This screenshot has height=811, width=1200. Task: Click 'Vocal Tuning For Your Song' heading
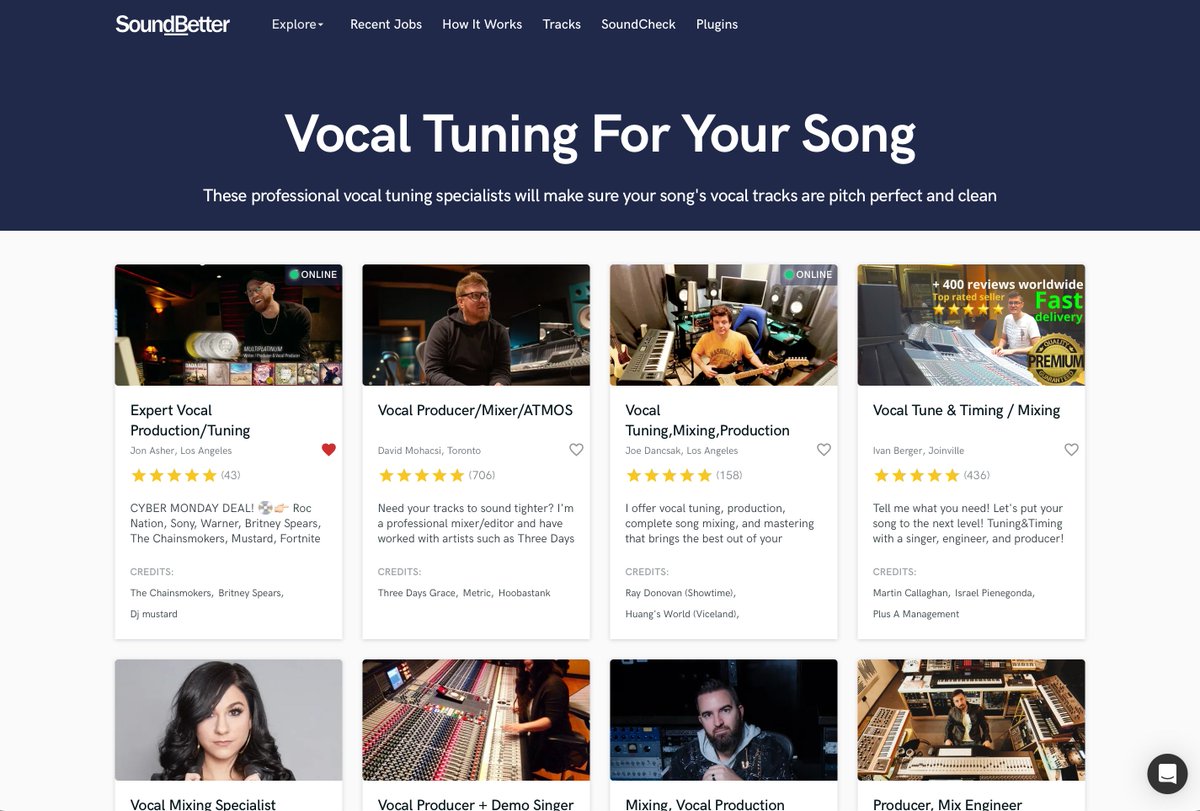600,134
